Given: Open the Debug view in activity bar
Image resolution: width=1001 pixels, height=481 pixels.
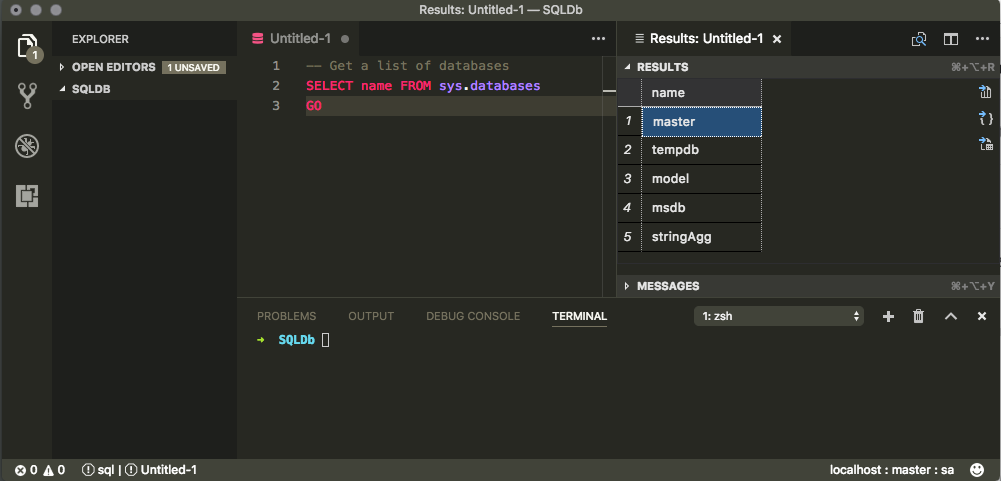Looking at the screenshot, I should click(27, 146).
